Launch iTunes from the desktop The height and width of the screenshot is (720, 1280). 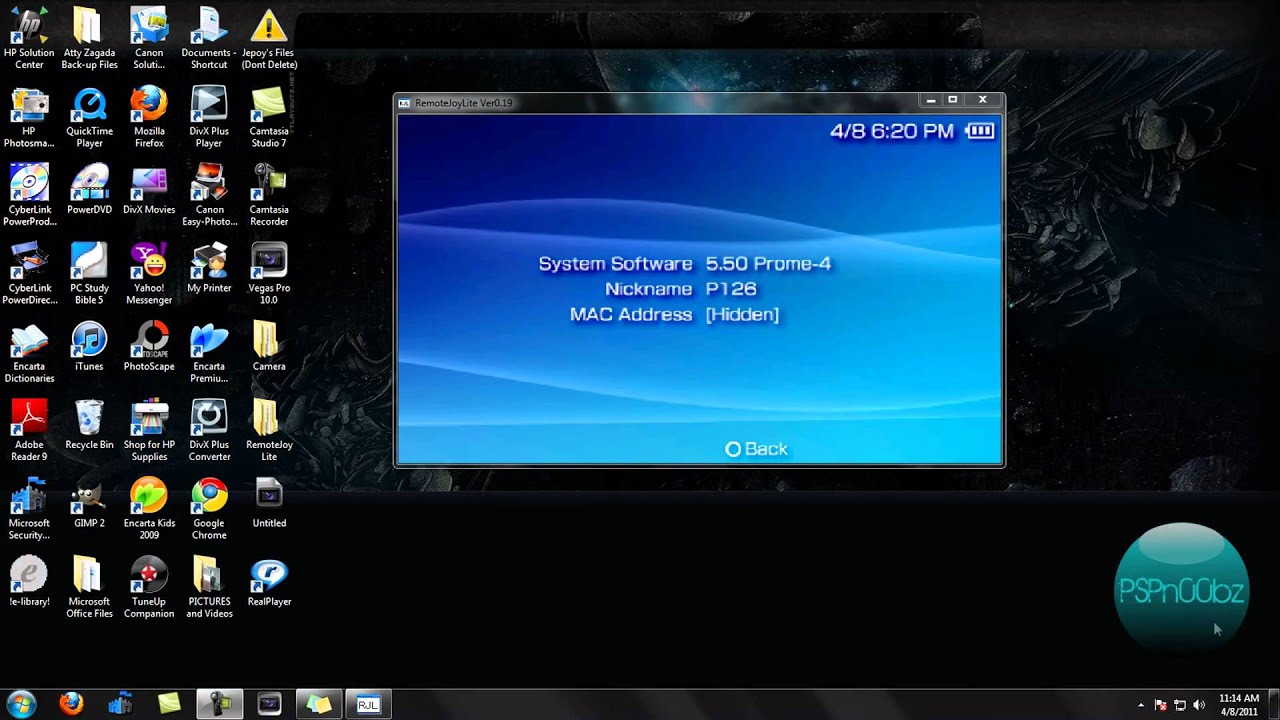pyautogui.click(x=89, y=346)
